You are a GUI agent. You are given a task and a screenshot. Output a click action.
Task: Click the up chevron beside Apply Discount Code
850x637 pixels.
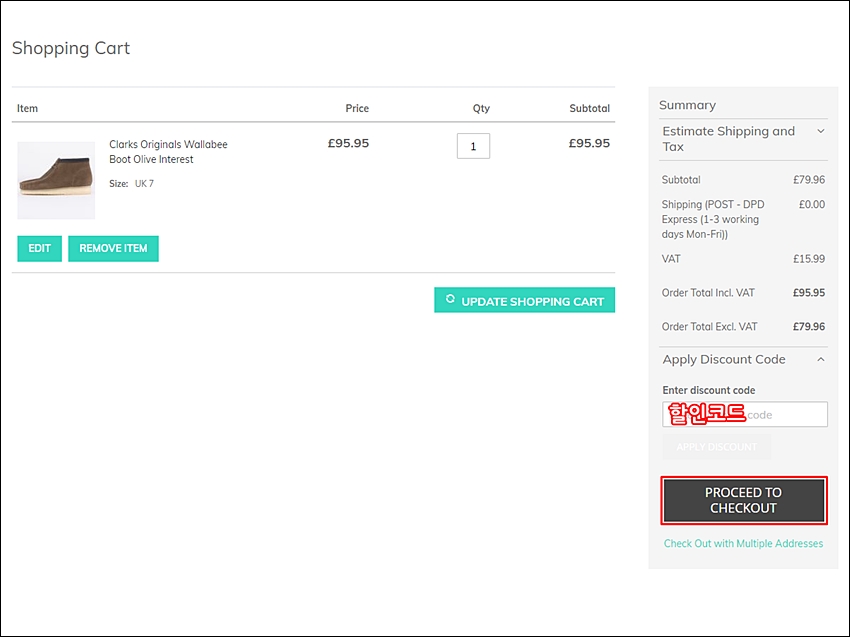tap(821, 359)
